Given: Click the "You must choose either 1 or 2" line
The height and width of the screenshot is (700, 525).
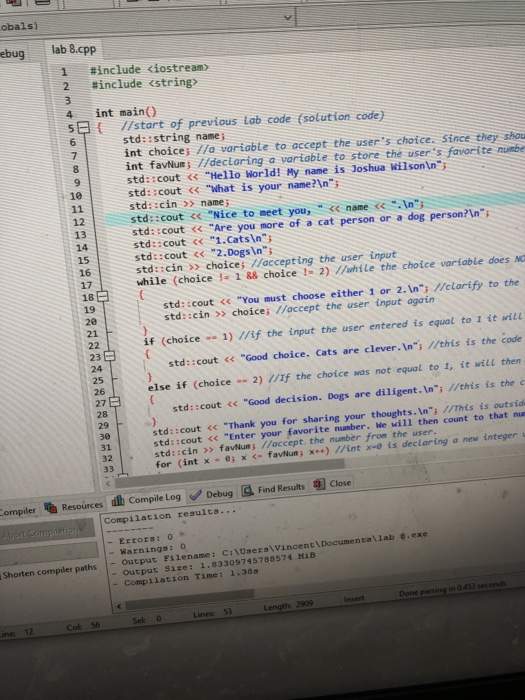Looking at the screenshot, I should [x=295, y=295].
